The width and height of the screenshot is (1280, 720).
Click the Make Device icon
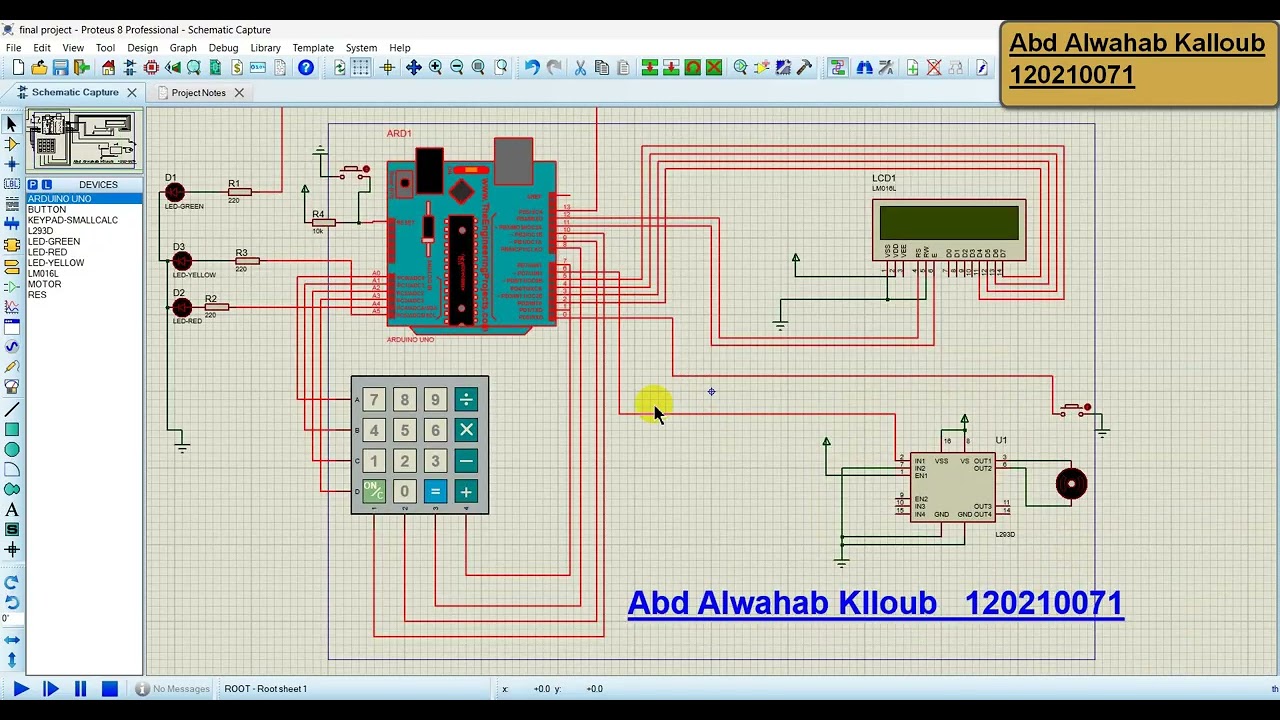tap(762, 68)
